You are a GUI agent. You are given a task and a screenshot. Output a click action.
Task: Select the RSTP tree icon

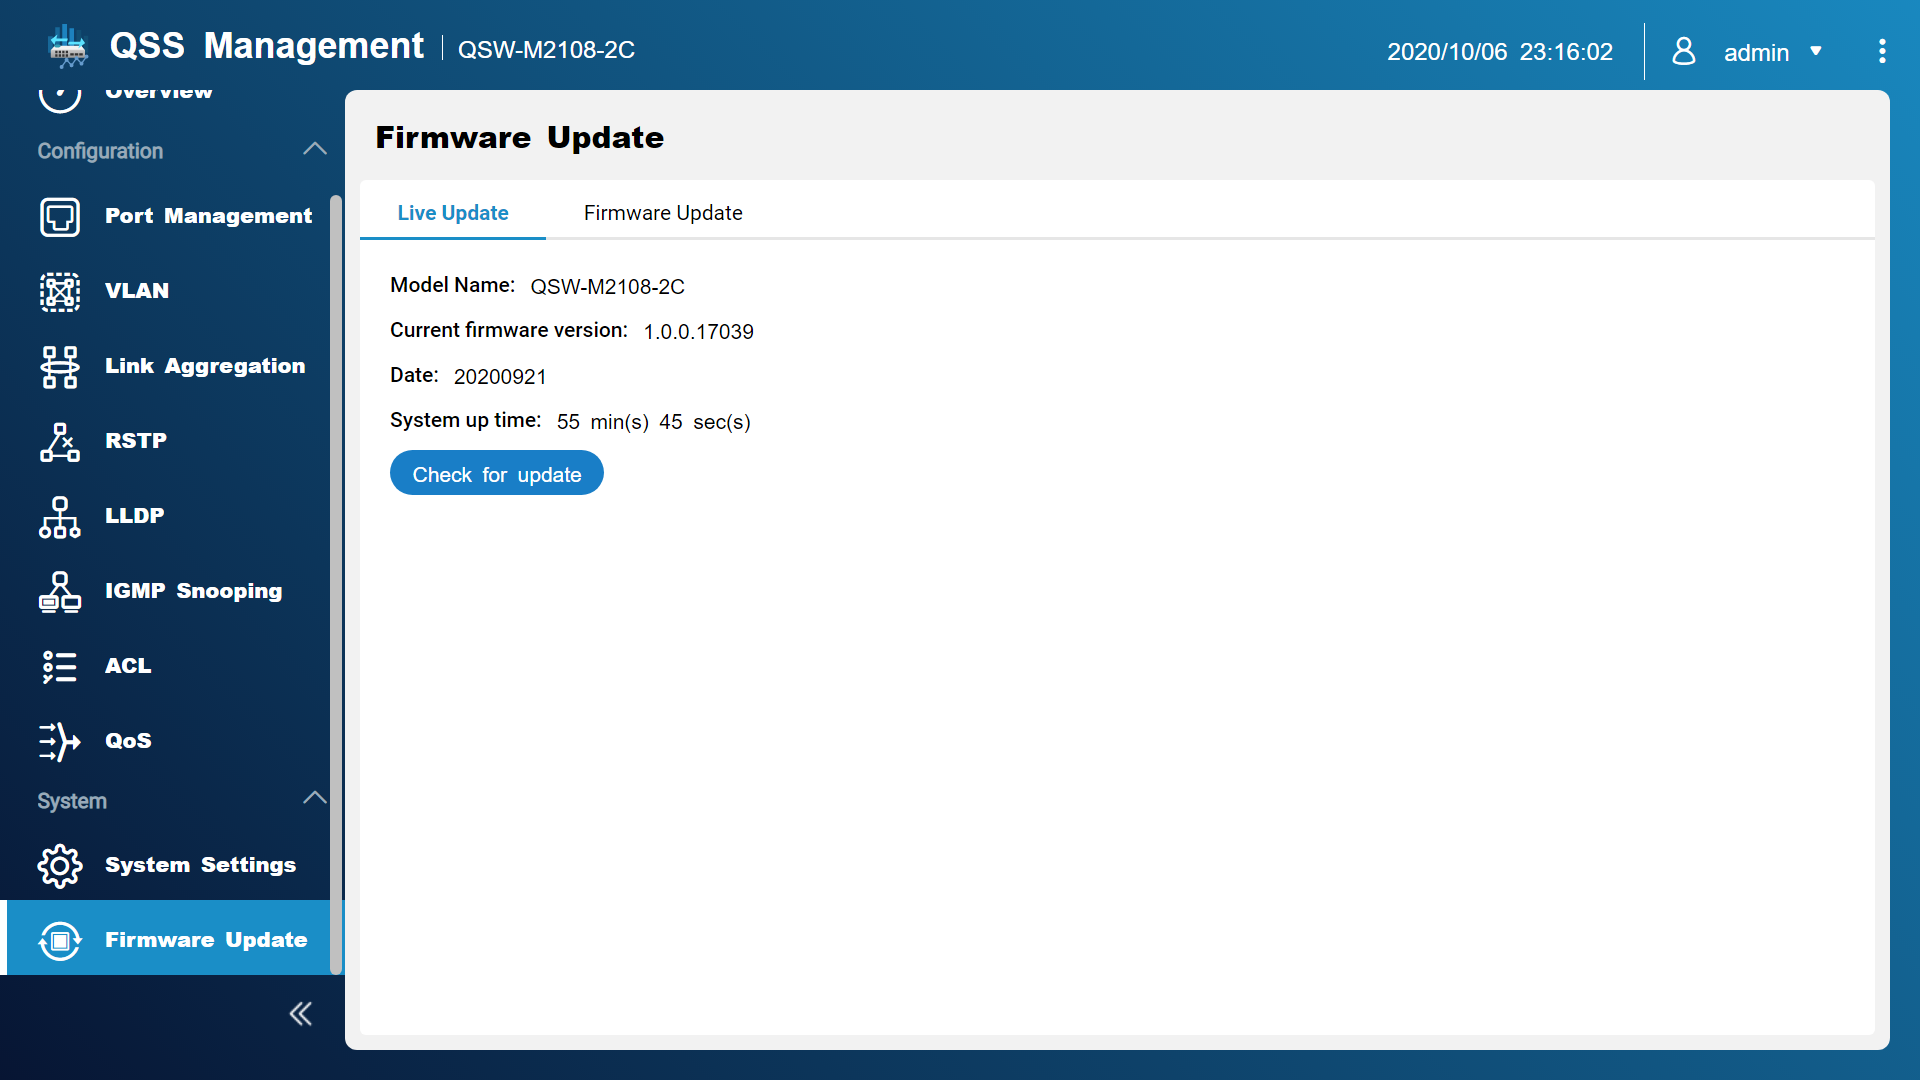tap(60, 441)
